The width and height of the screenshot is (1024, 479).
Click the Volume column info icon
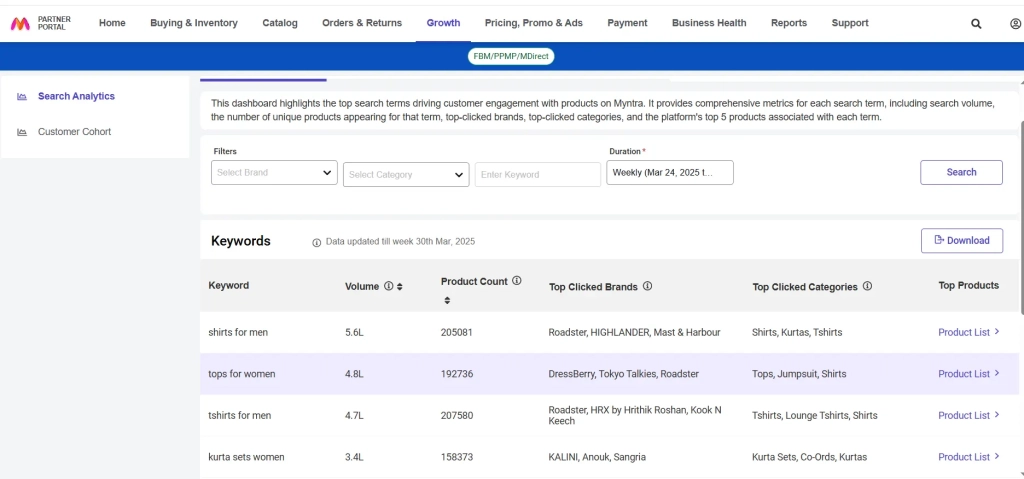[388, 286]
